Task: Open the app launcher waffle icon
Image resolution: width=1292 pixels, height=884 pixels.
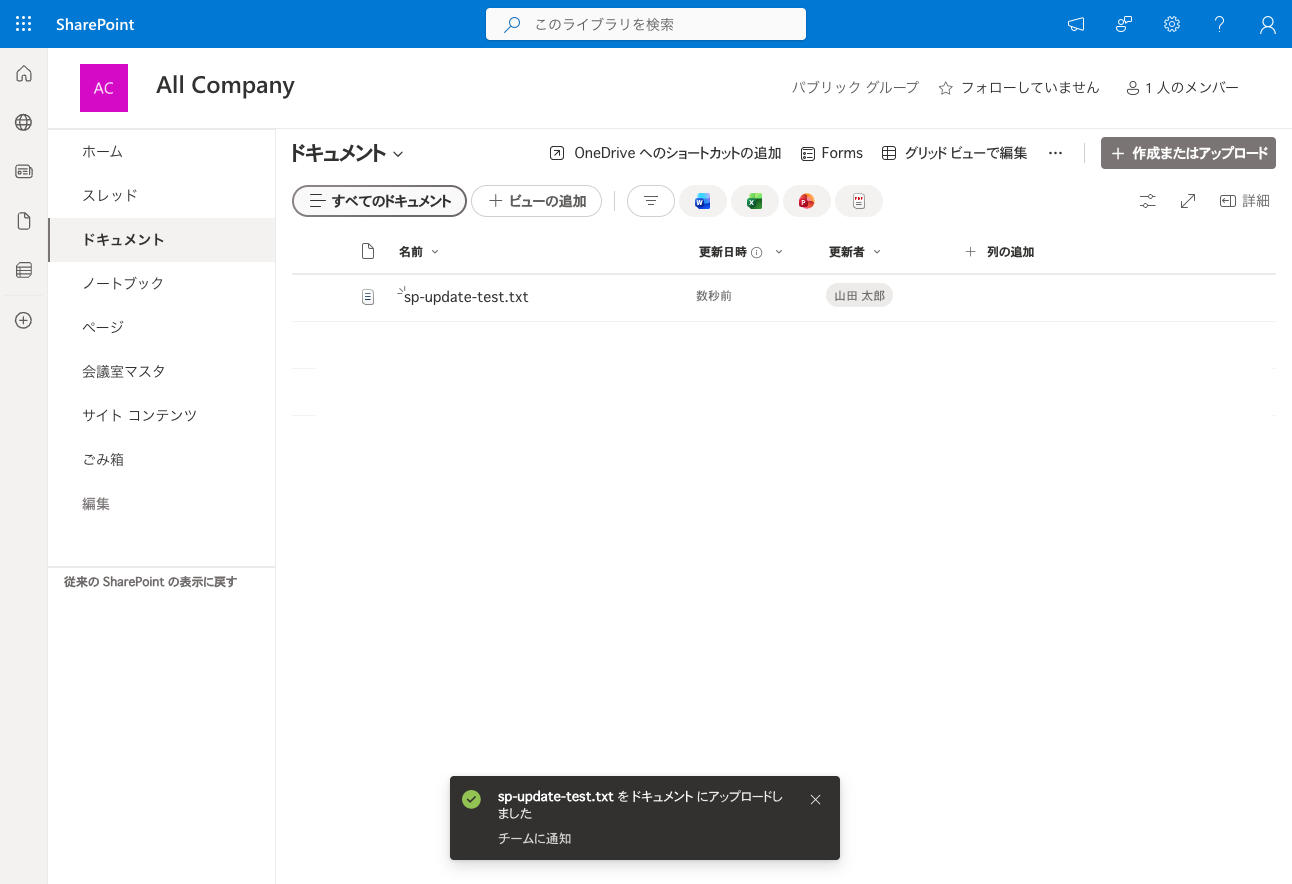Action: (24, 24)
